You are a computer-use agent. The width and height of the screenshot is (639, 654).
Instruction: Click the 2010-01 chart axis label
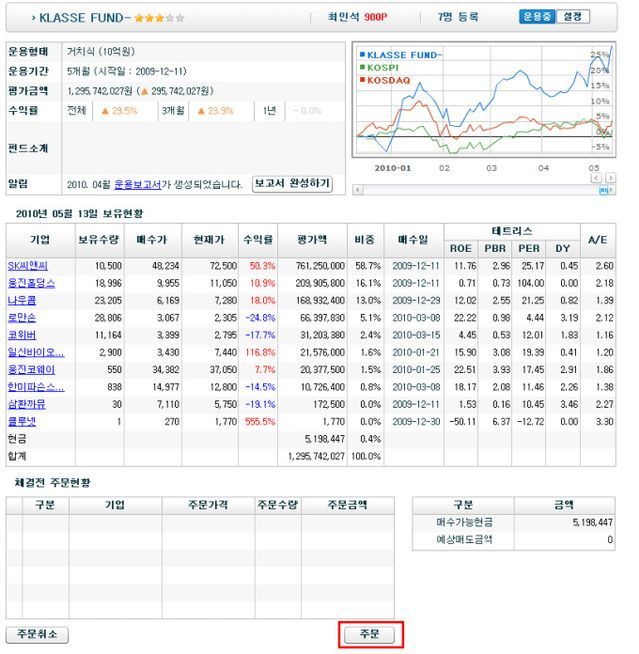click(x=392, y=168)
